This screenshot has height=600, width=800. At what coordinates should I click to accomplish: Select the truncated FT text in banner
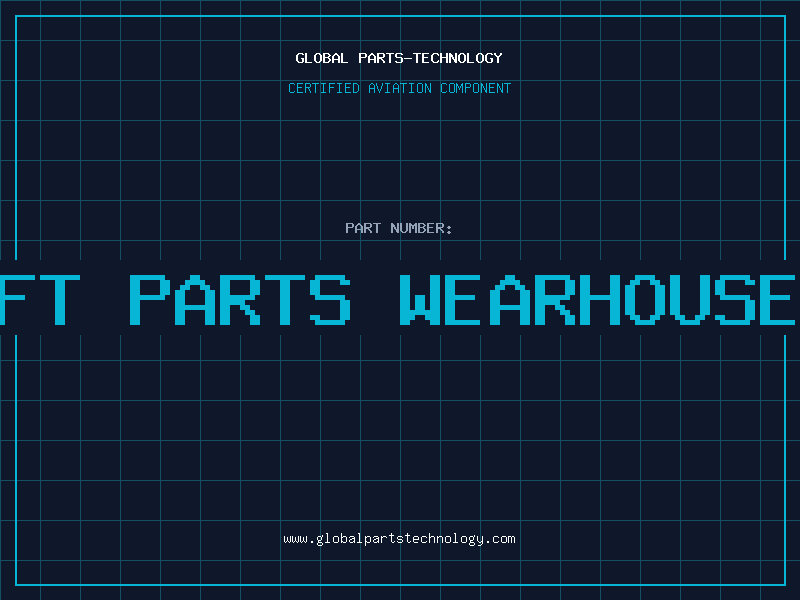[x=40, y=300]
